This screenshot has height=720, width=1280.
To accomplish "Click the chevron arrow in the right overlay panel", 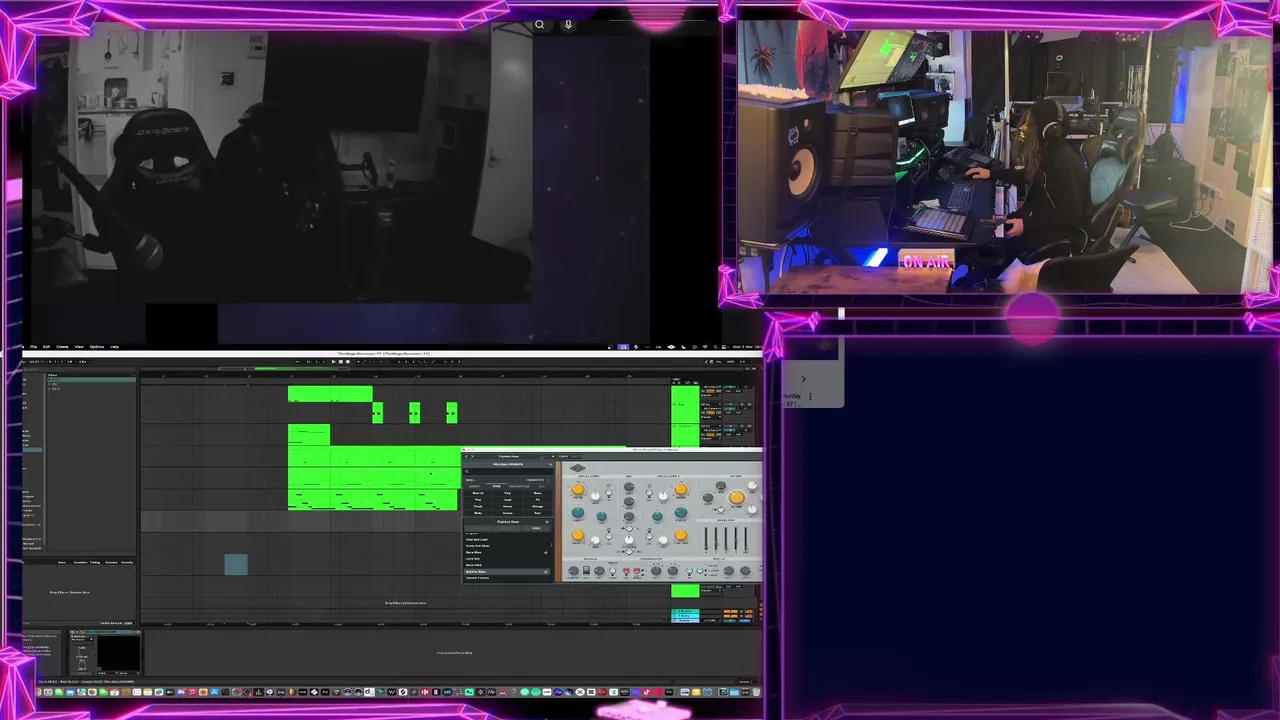I will coord(803,379).
